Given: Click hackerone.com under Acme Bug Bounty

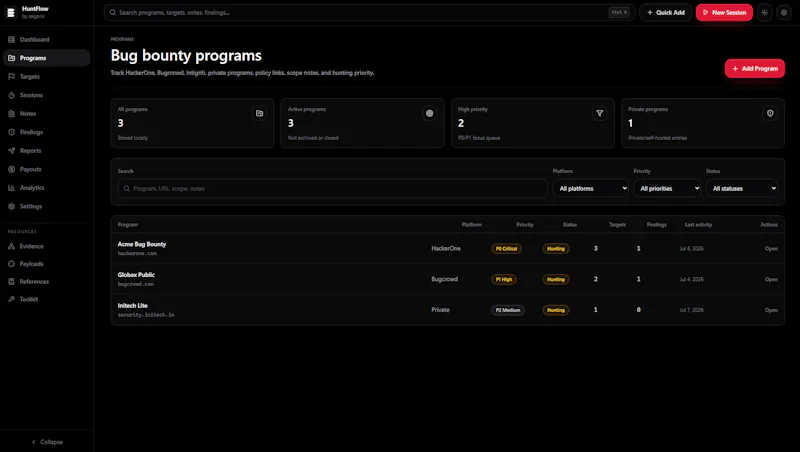Looking at the screenshot, I should pyautogui.click(x=137, y=254).
